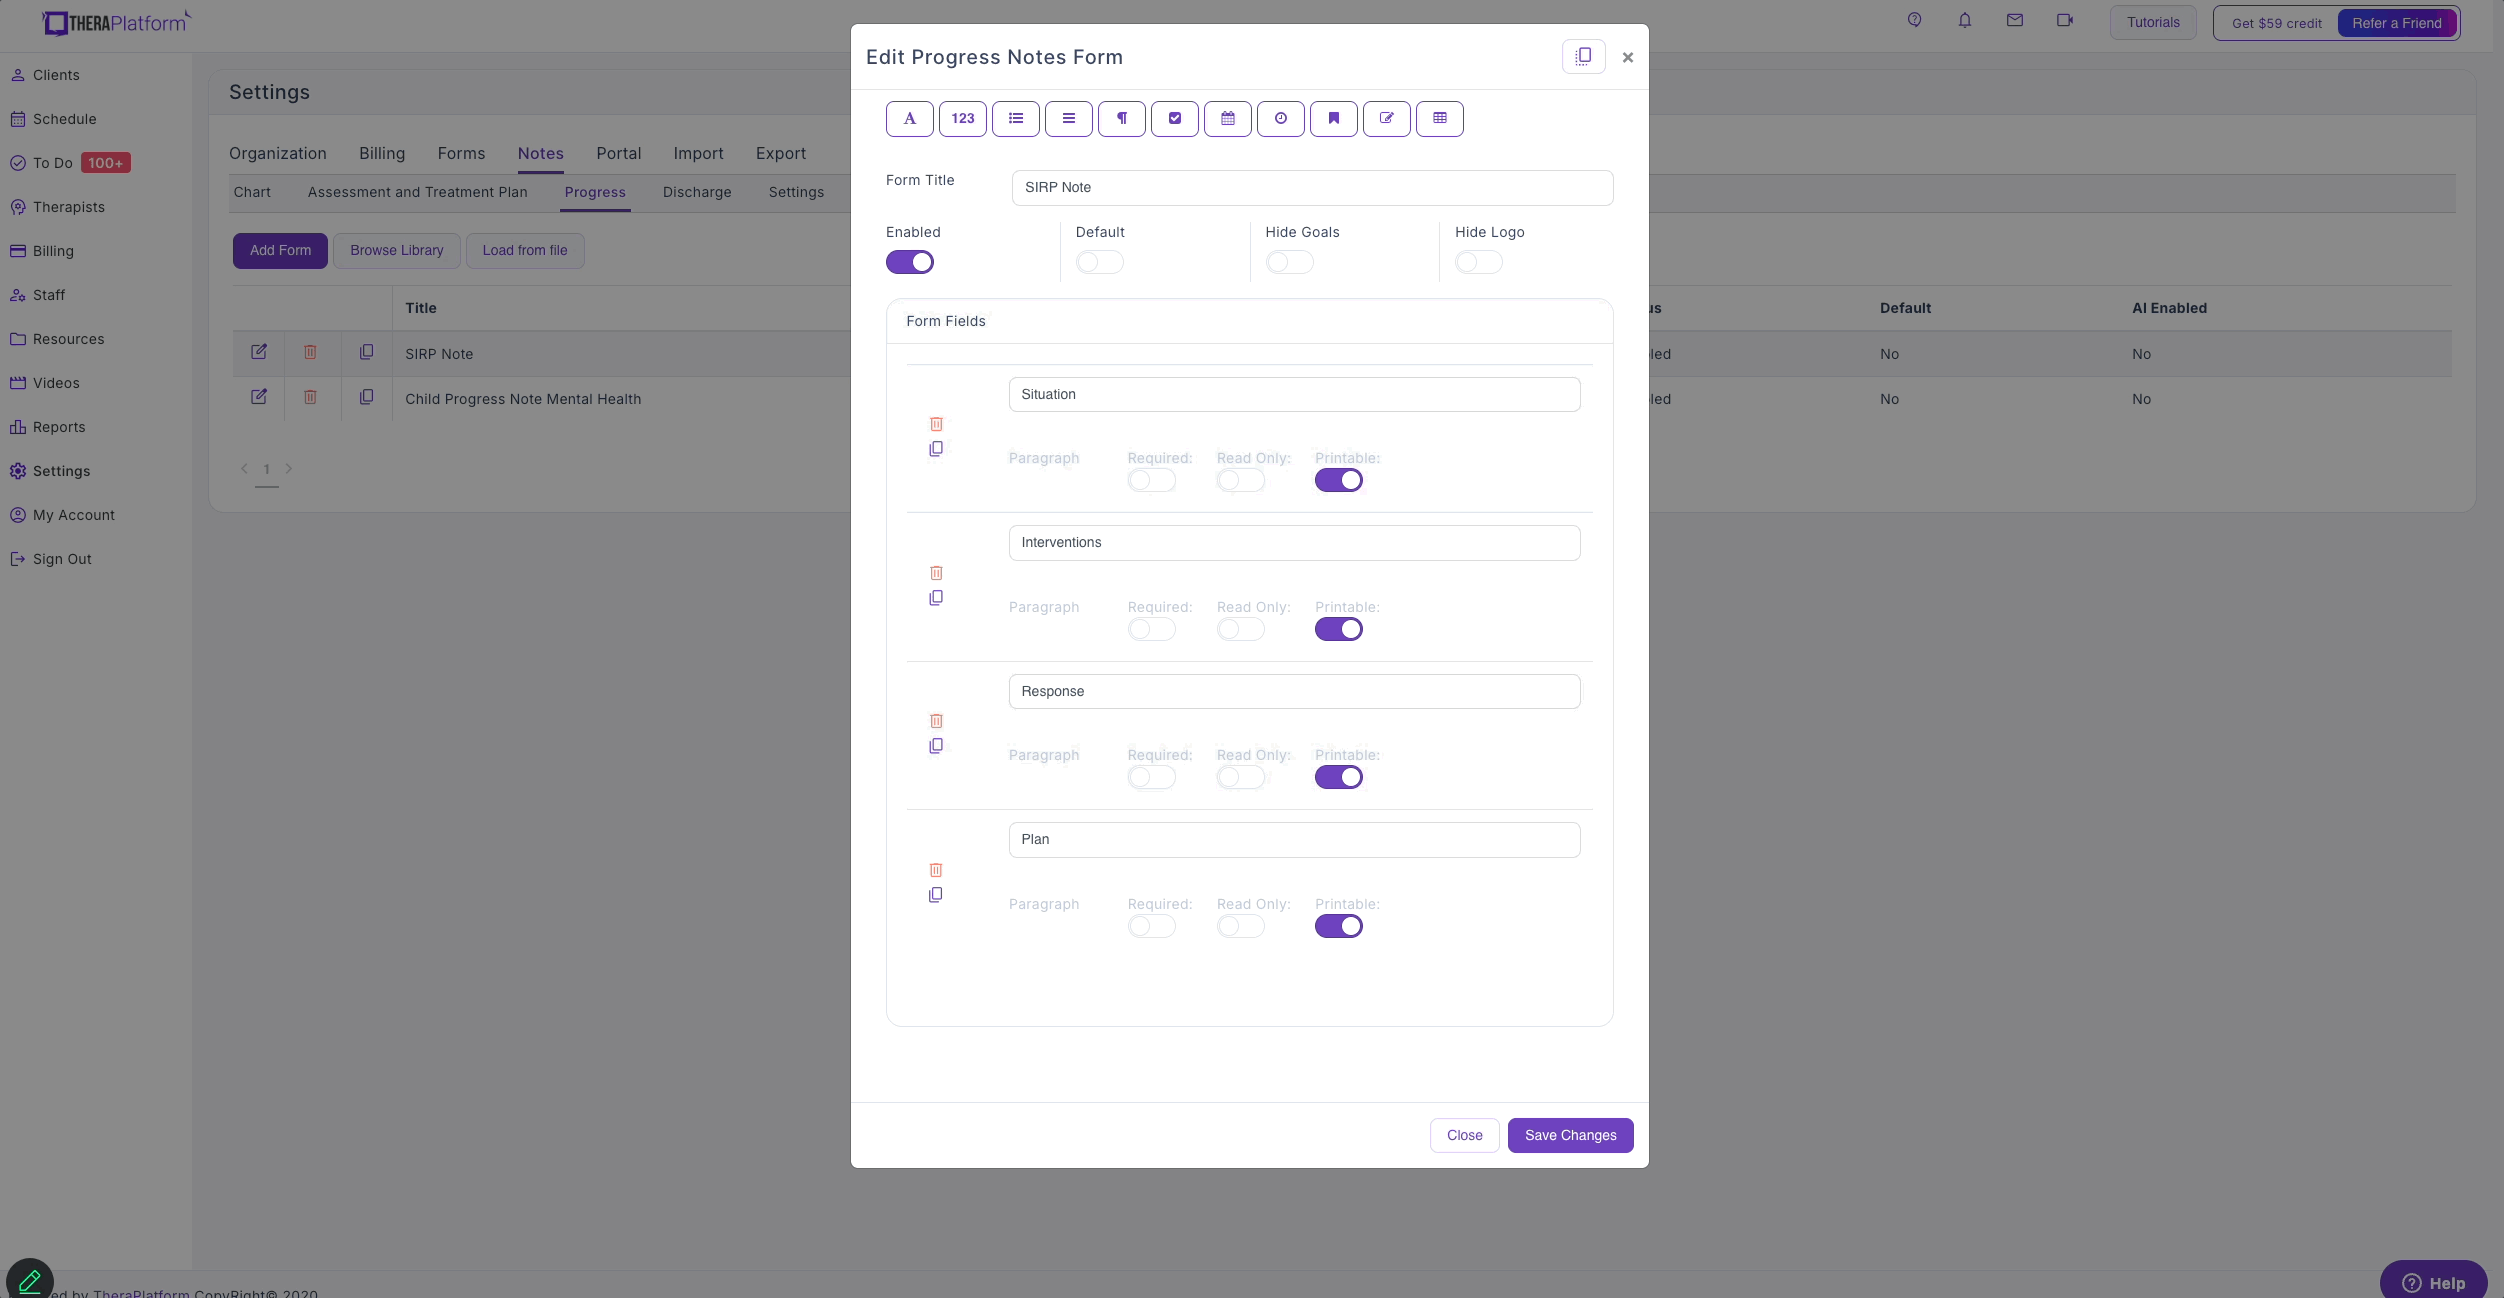Image resolution: width=2504 pixels, height=1298 pixels.
Task: Enable the Hide Goals switch
Action: (1290, 262)
